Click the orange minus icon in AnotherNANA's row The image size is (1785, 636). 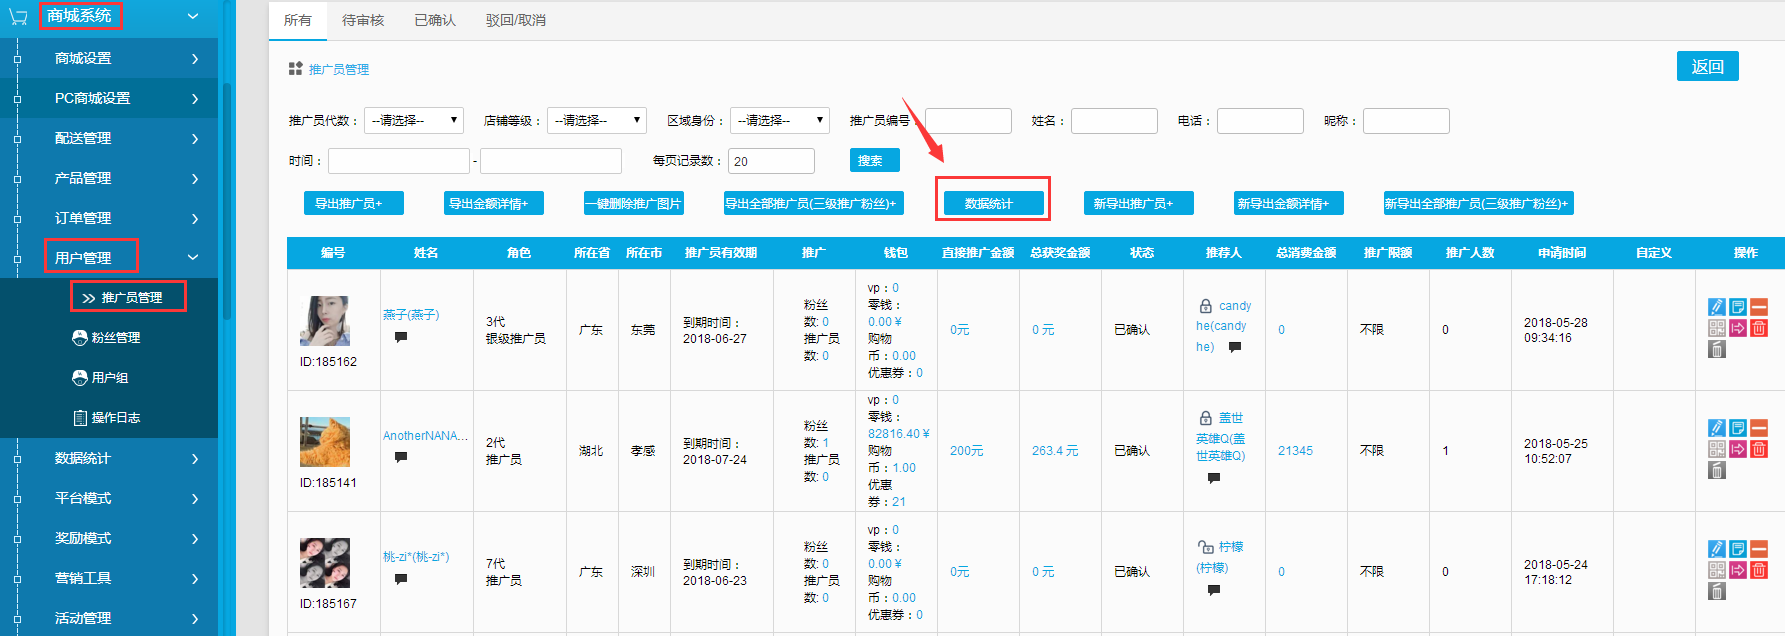tap(1759, 428)
